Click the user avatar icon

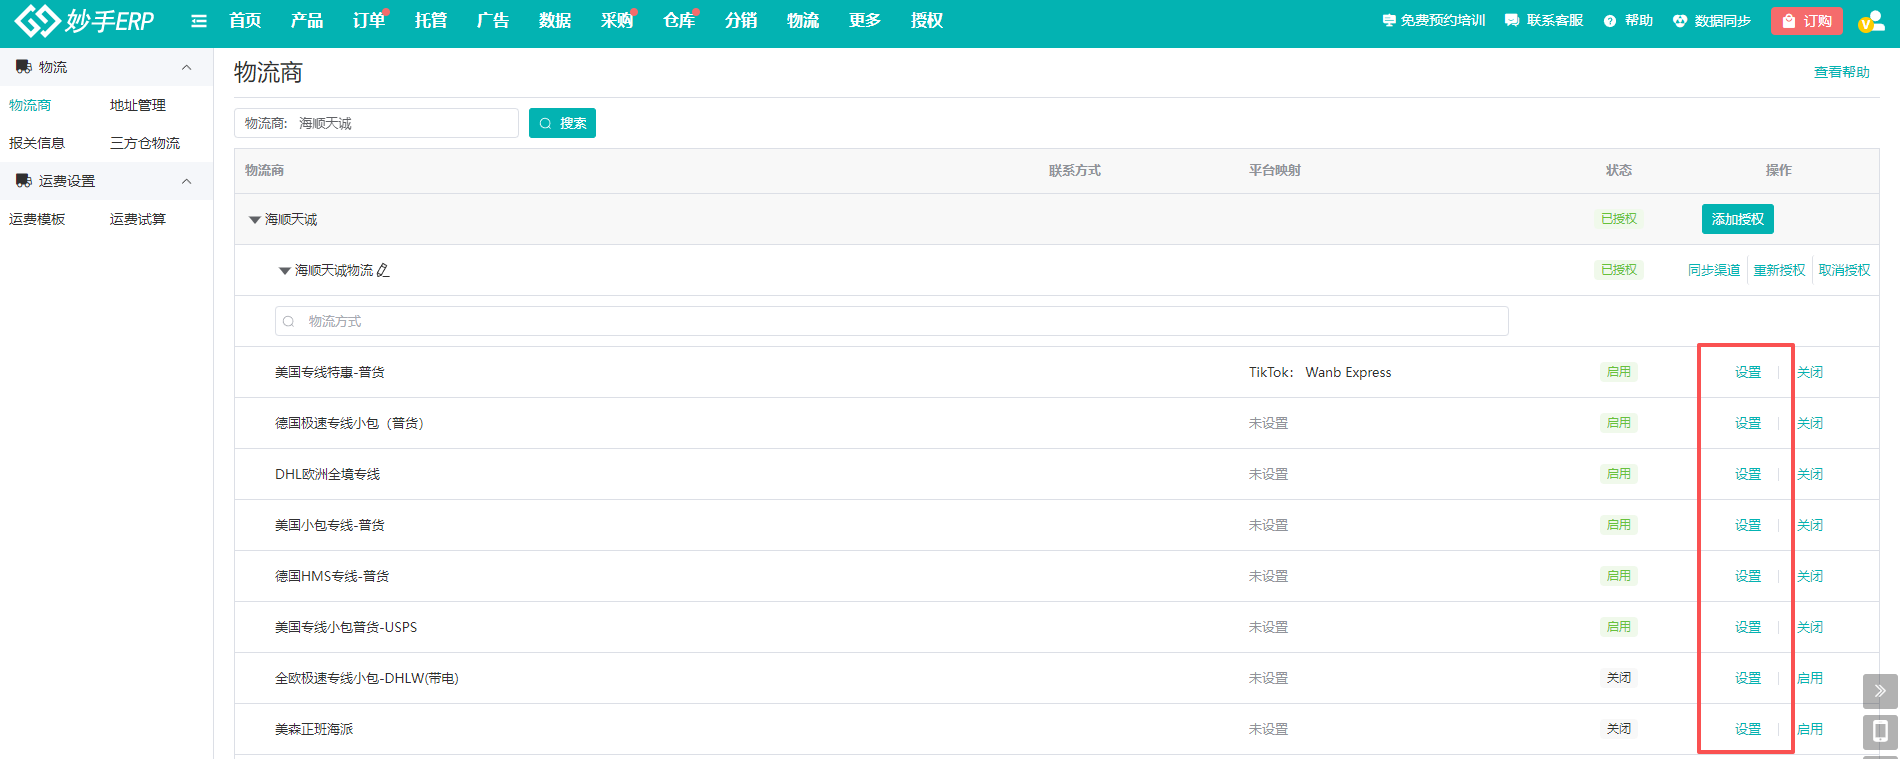coord(1870,21)
